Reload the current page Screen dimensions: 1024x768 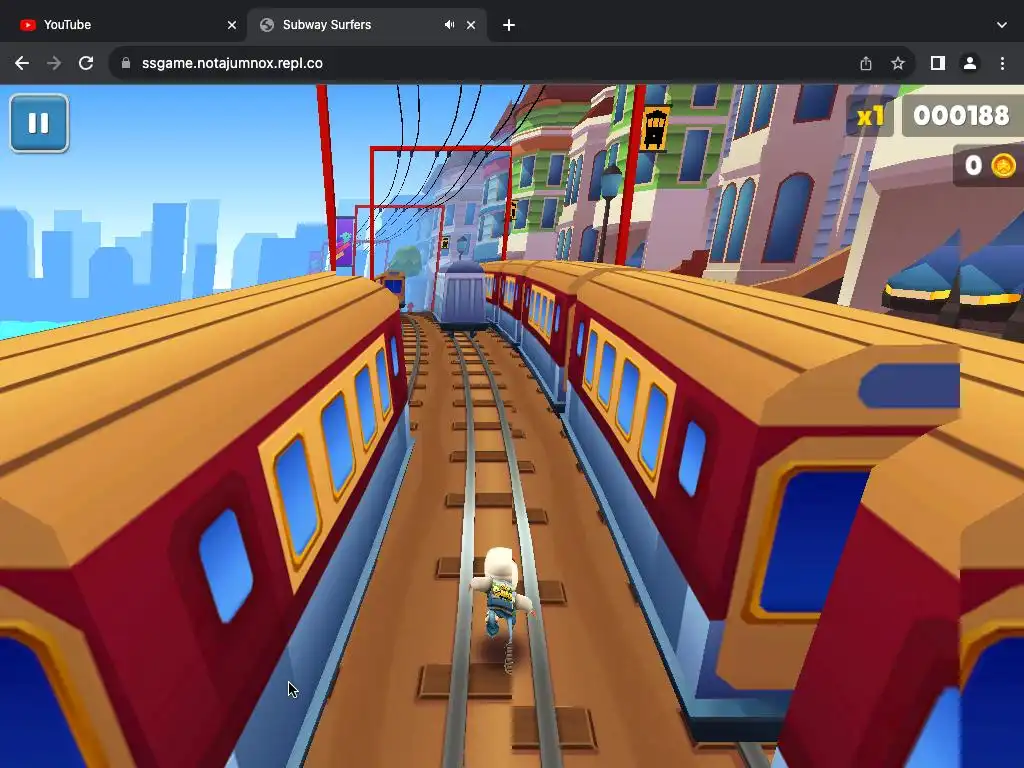point(86,63)
